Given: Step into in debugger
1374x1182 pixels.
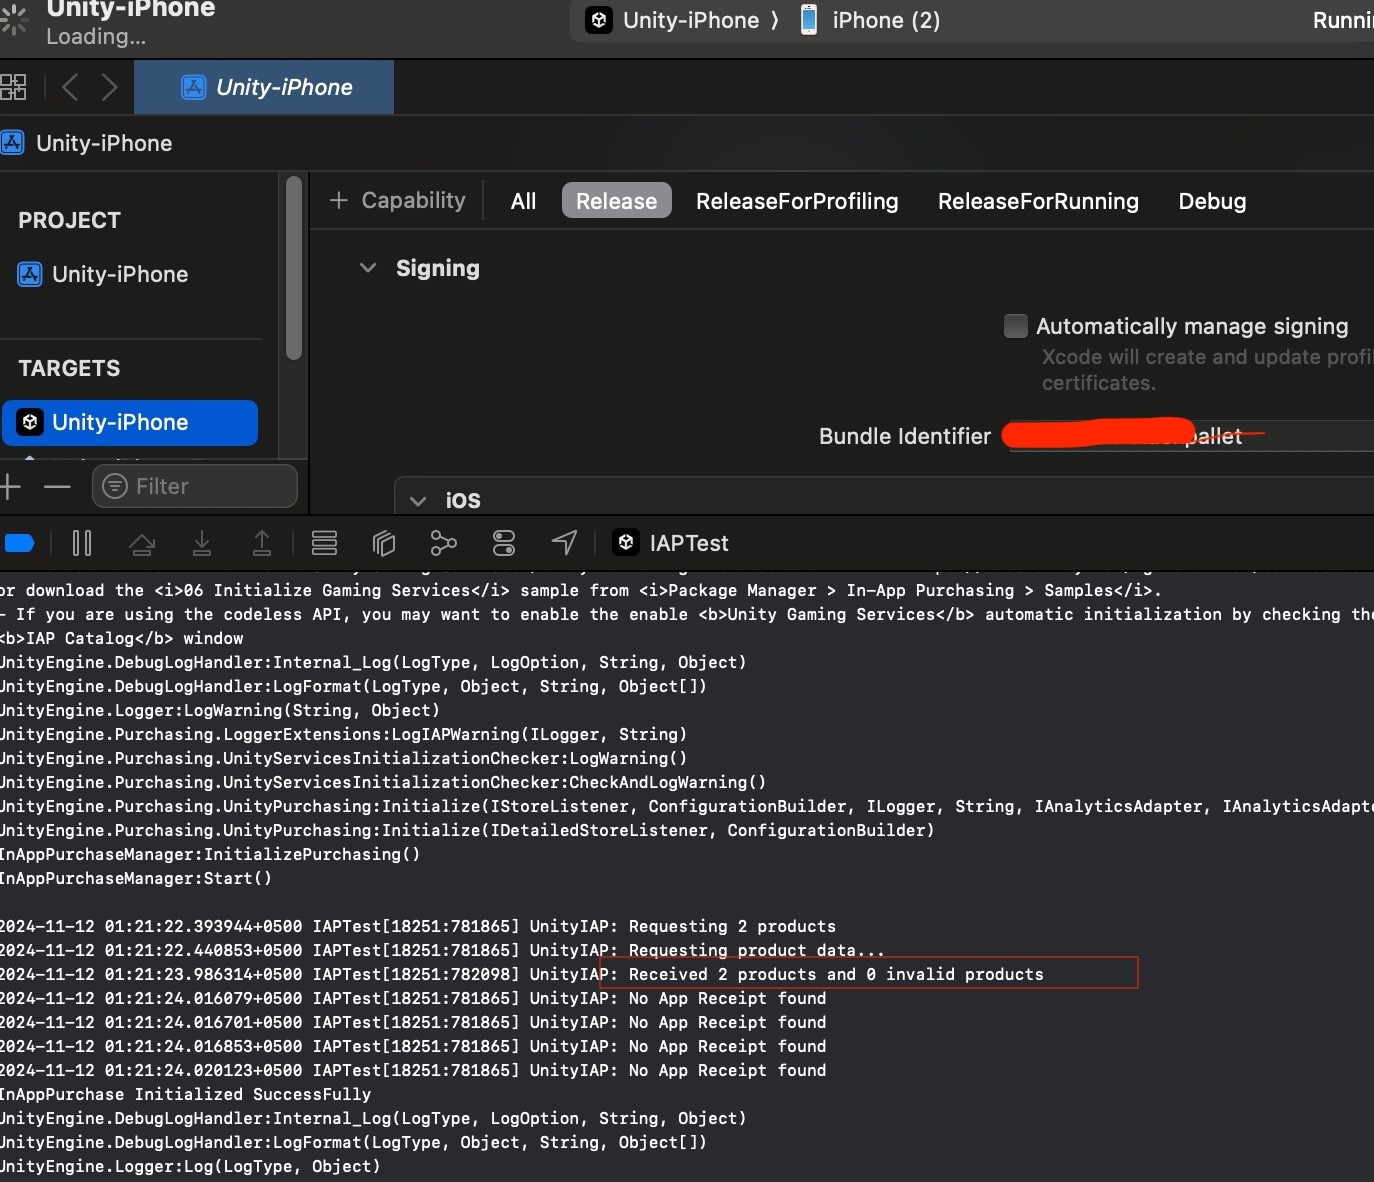Looking at the screenshot, I should coord(202,543).
